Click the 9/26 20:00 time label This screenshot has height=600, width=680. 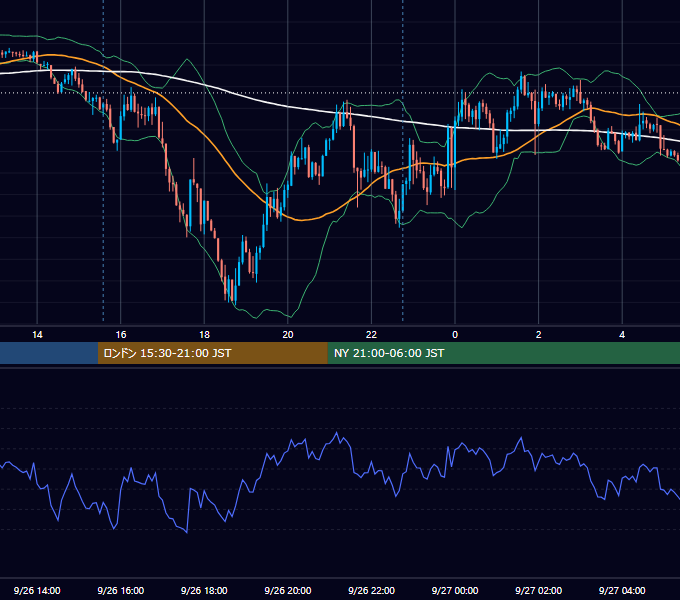point(288,590)
